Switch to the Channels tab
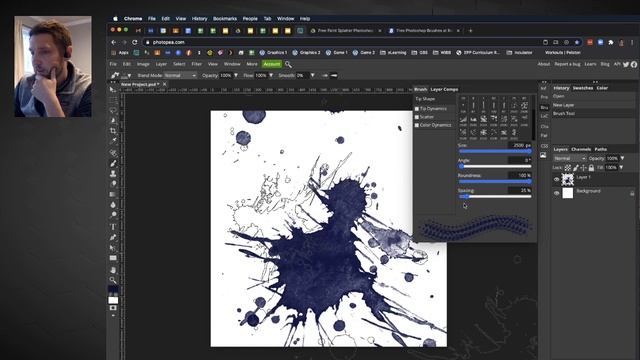Image resolution: width=640 pixels, height=360 pixels. coord(581,149)
